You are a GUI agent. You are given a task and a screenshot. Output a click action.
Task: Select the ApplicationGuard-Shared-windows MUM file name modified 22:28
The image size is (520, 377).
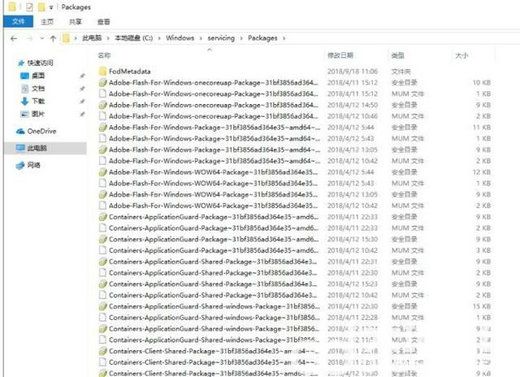click(214, 318)
